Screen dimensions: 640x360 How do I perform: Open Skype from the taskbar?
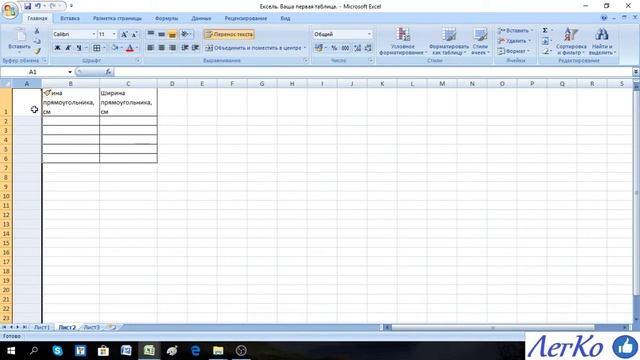pos(58,351)
